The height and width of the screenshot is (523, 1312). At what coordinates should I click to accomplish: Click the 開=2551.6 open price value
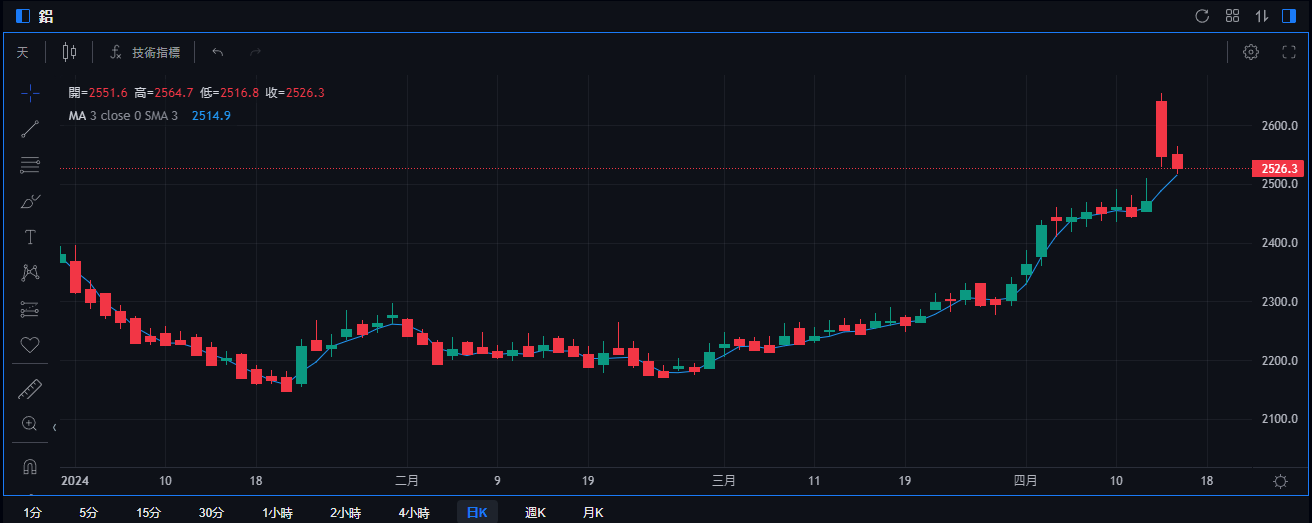98,93
